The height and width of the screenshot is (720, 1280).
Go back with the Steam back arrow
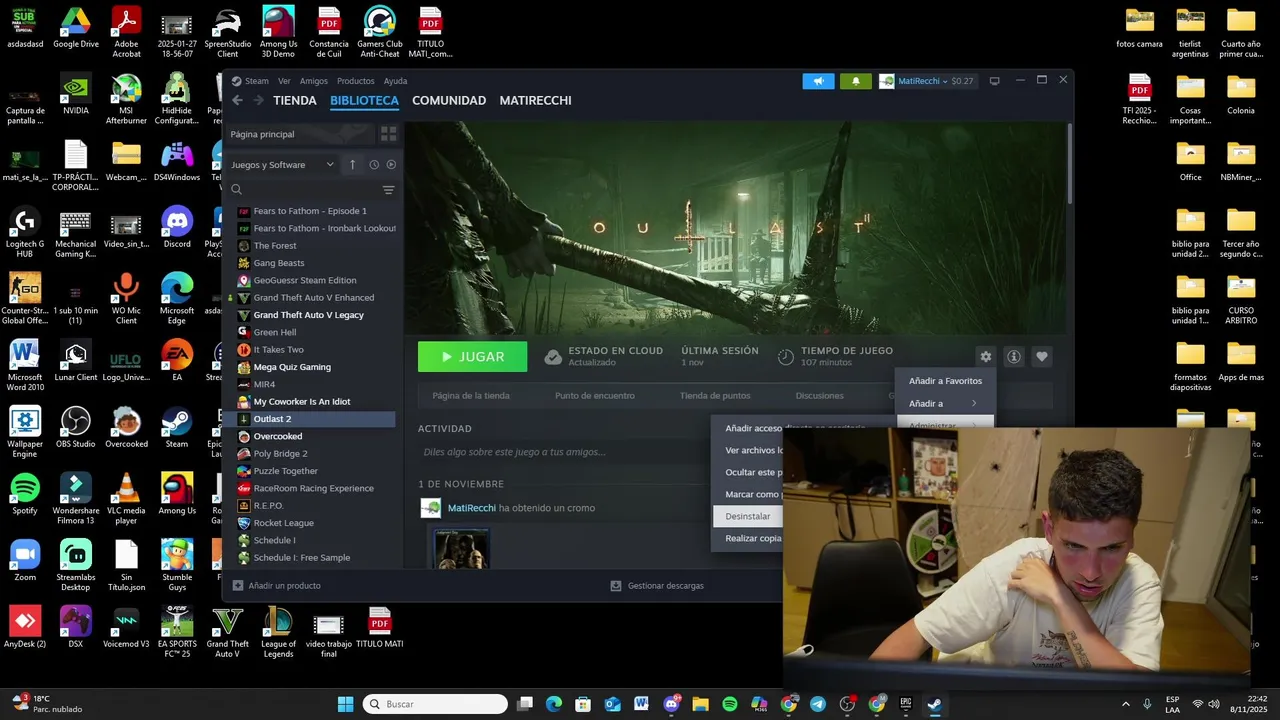(237, 100)
